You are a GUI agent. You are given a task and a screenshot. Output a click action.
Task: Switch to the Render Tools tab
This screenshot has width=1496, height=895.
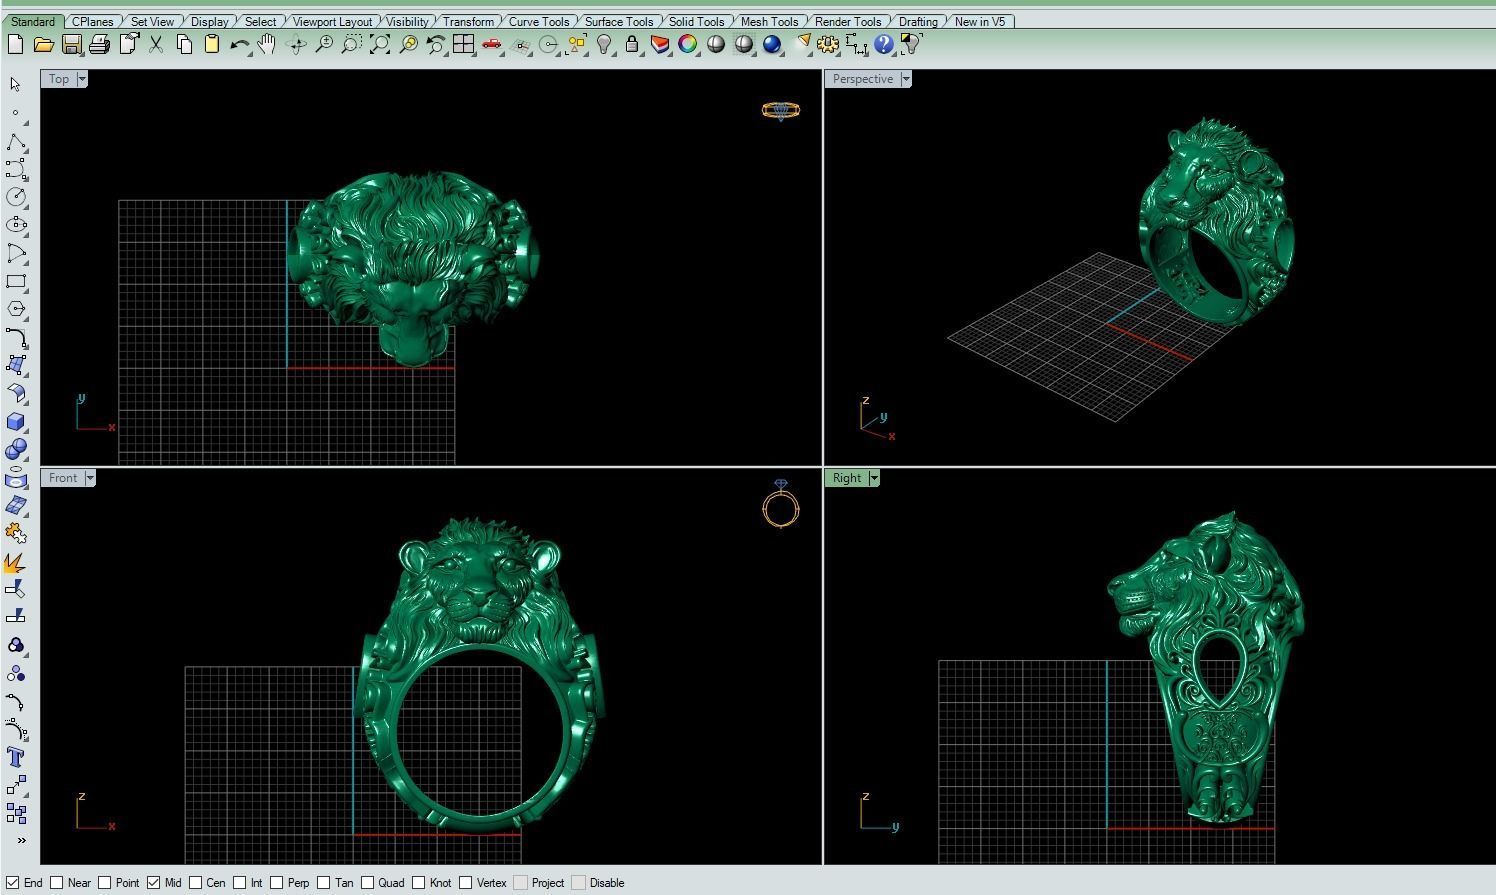pos(848,21)
